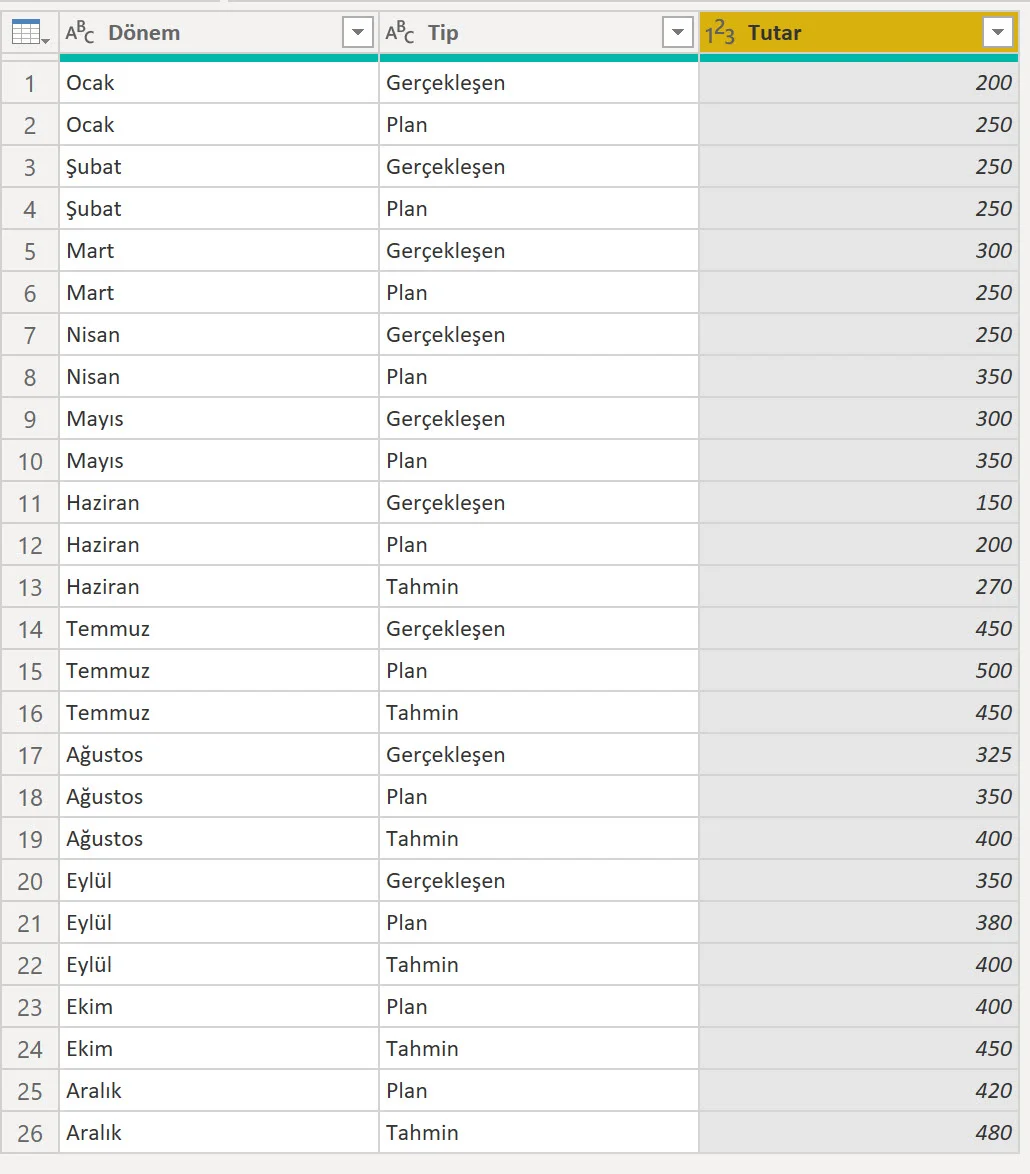Open the Tutar column filter dropdown
Viewport: 1030px width, 1174px height.
point(997,33)
